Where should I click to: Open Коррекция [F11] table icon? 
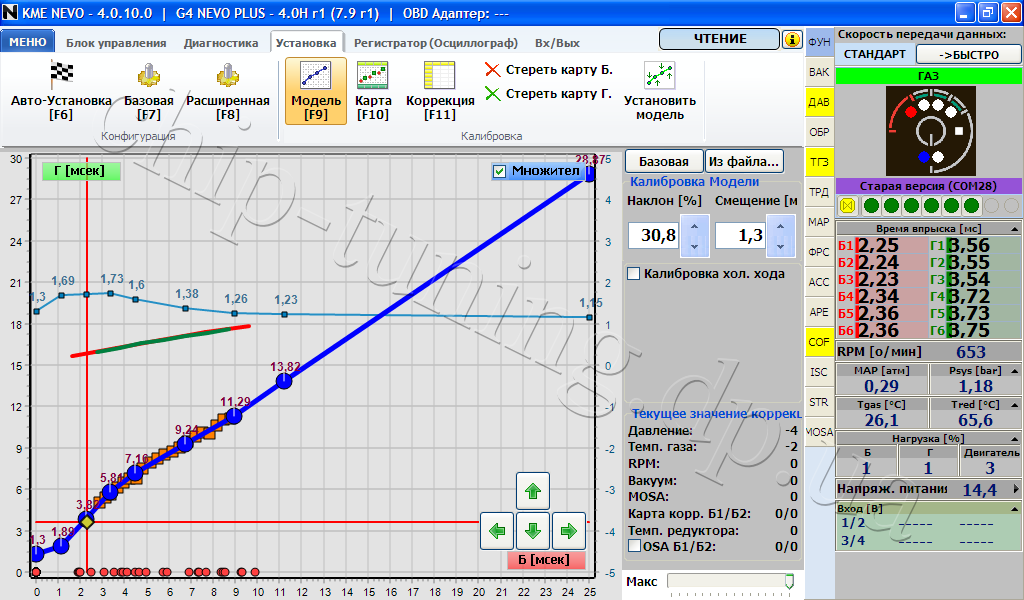[440, 75]
